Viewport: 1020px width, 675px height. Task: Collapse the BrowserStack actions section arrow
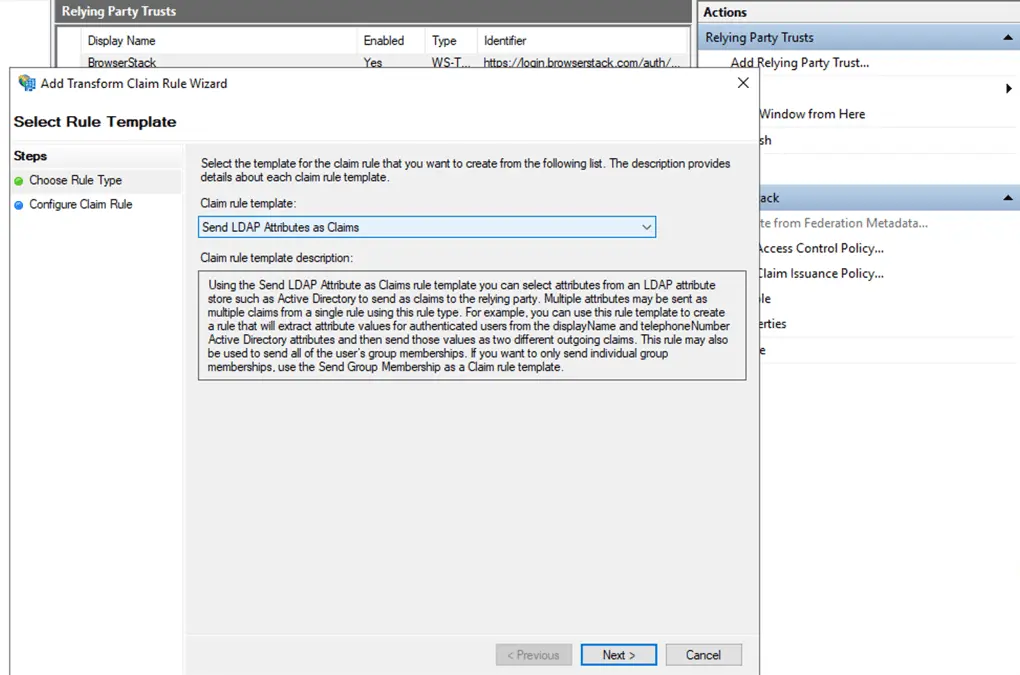tap(1008, 198)
